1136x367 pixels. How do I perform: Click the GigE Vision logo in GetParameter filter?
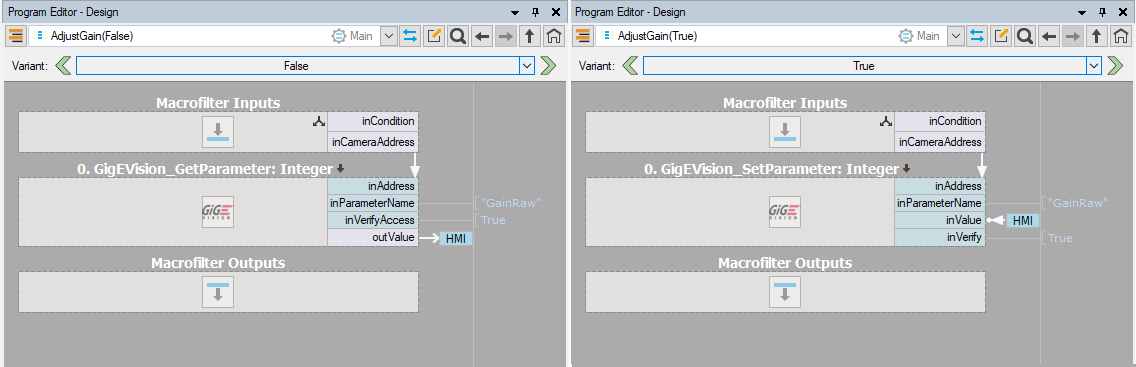tap(217, 212)
